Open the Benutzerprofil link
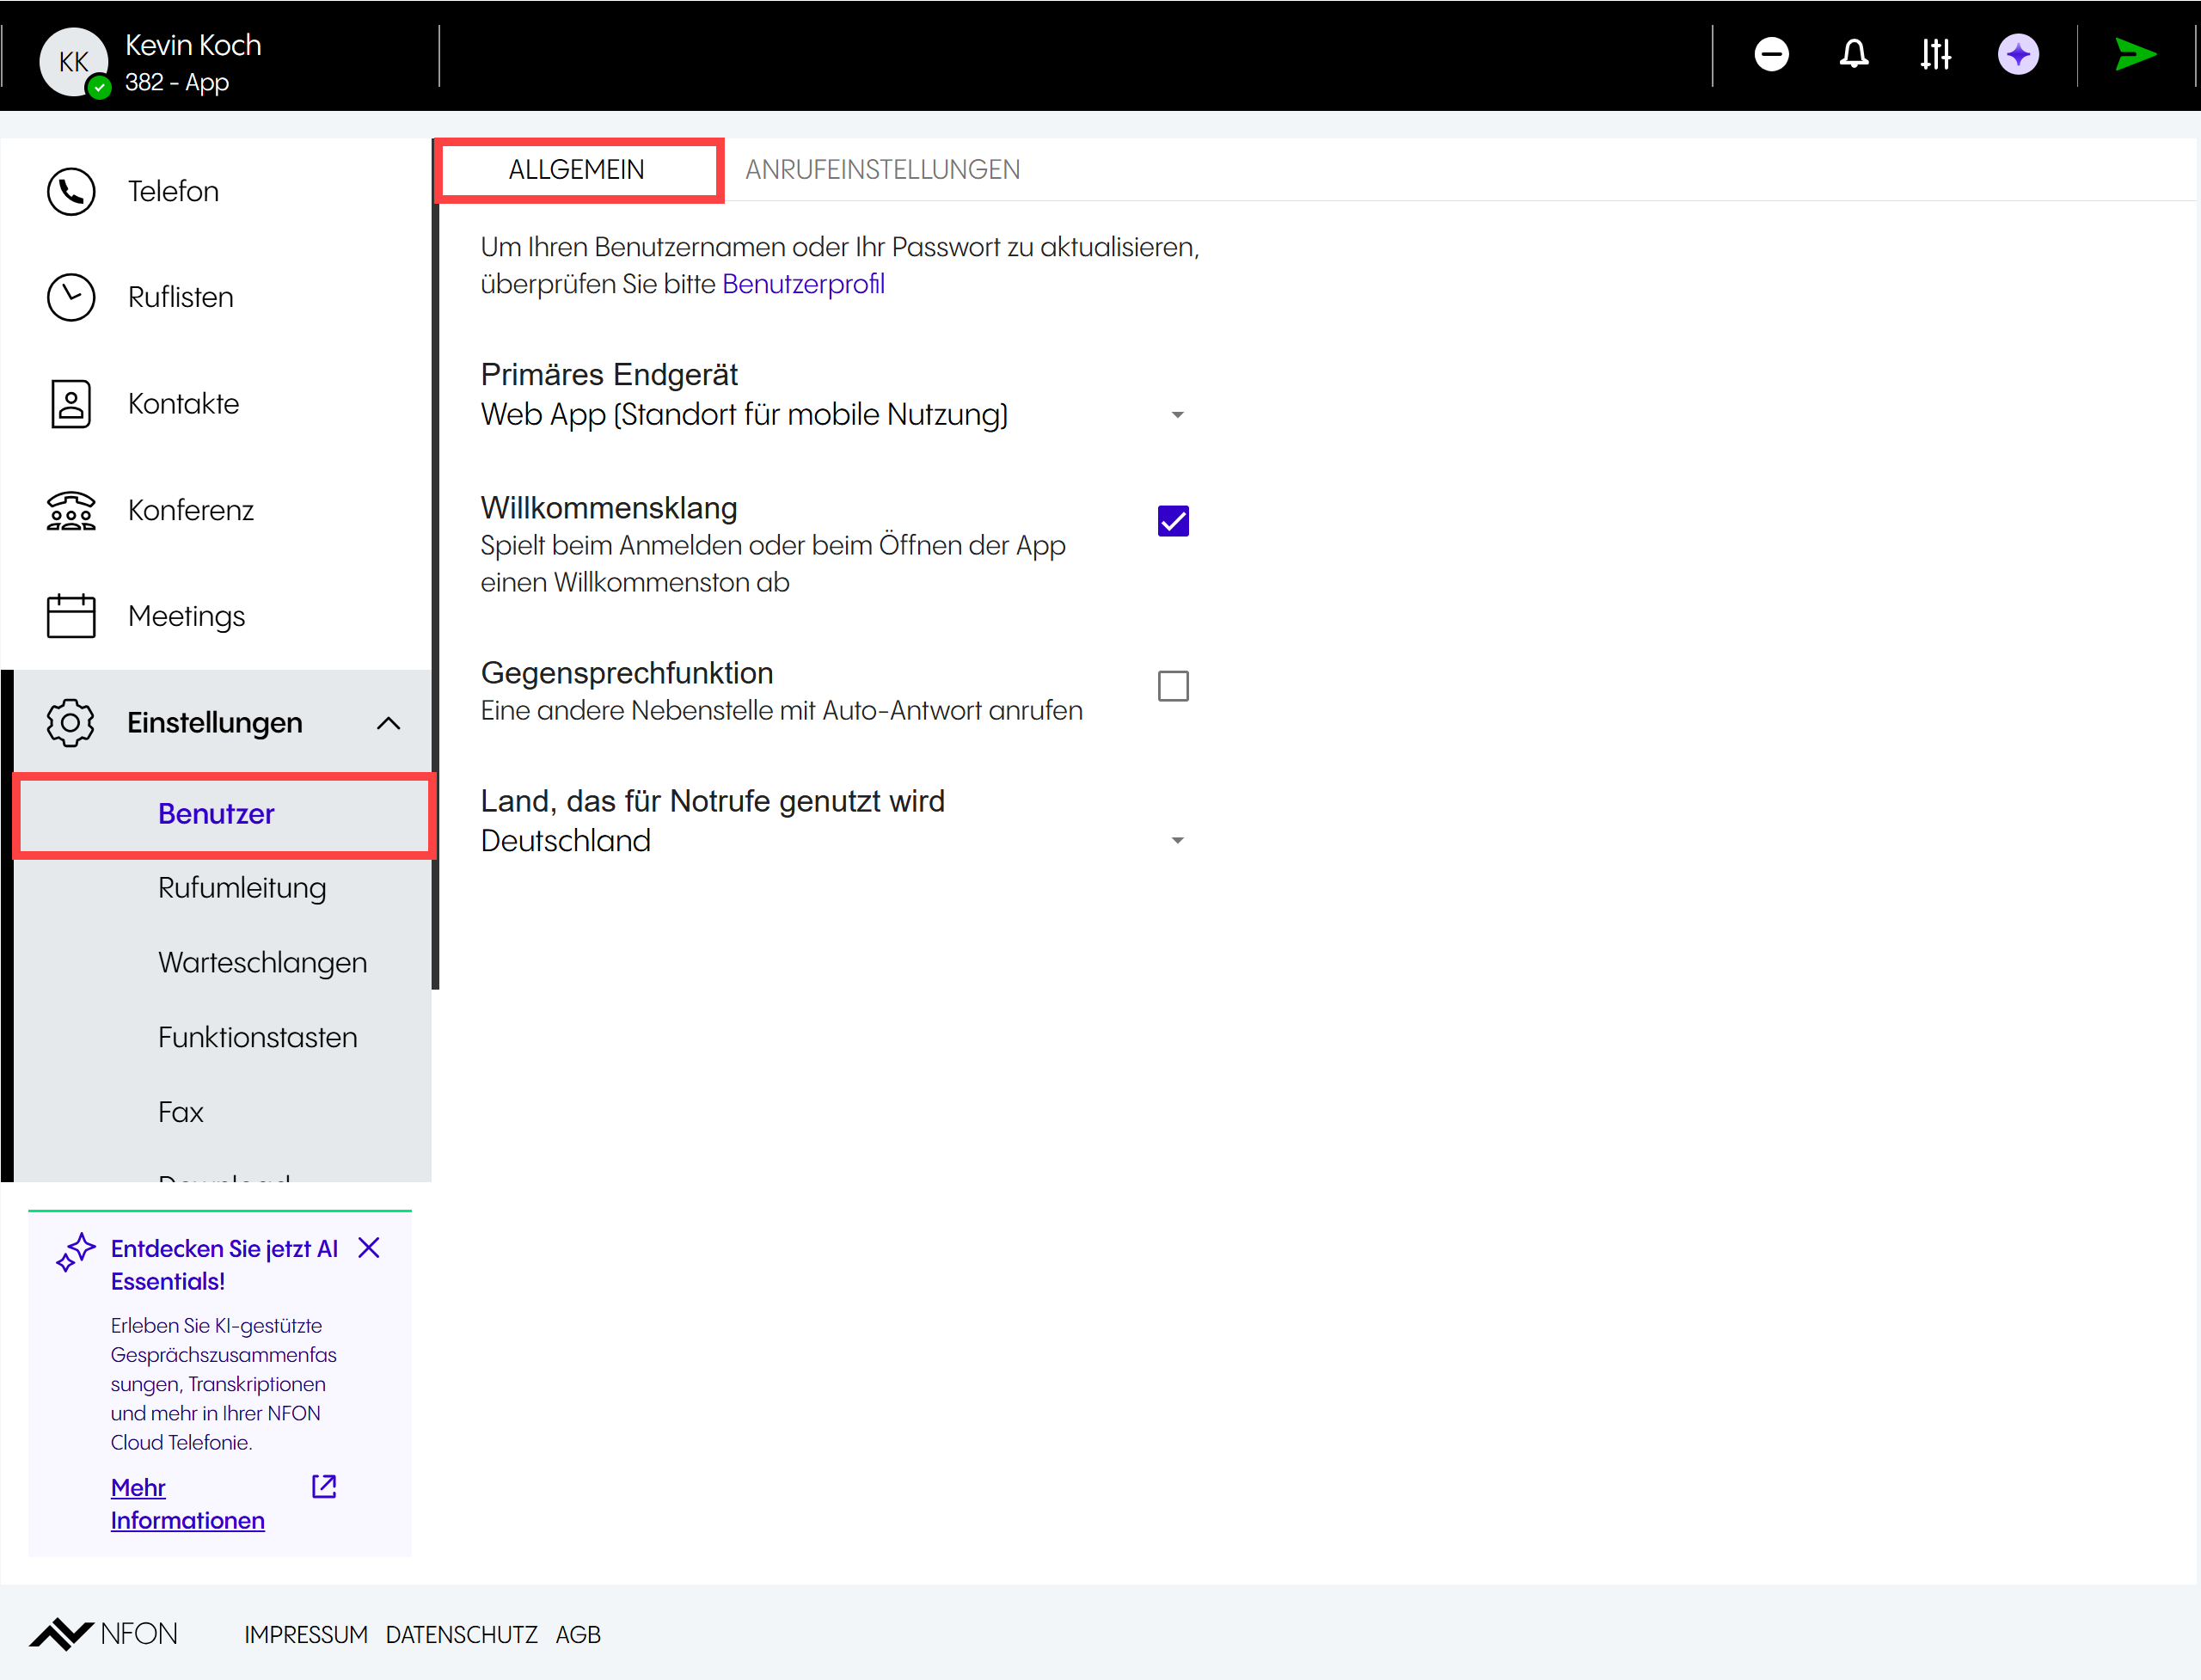 [803, 284]
